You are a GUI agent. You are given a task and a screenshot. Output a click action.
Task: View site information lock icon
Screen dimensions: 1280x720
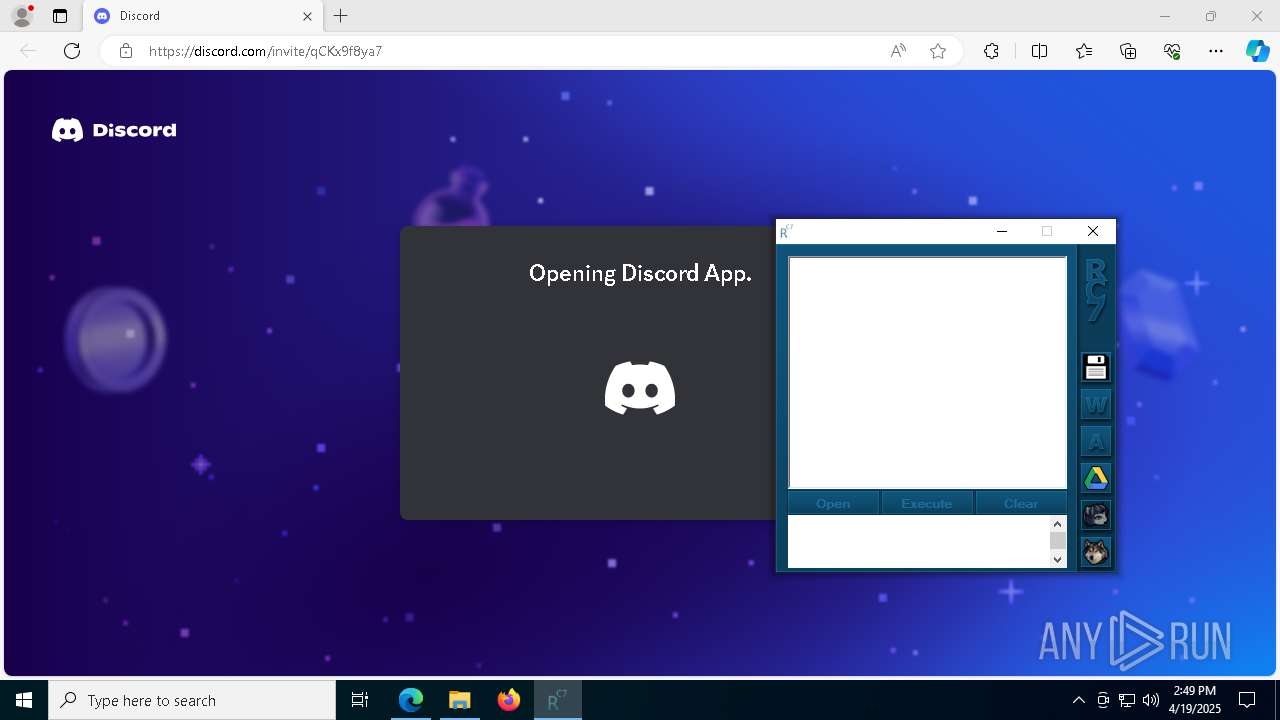point(126,51)
